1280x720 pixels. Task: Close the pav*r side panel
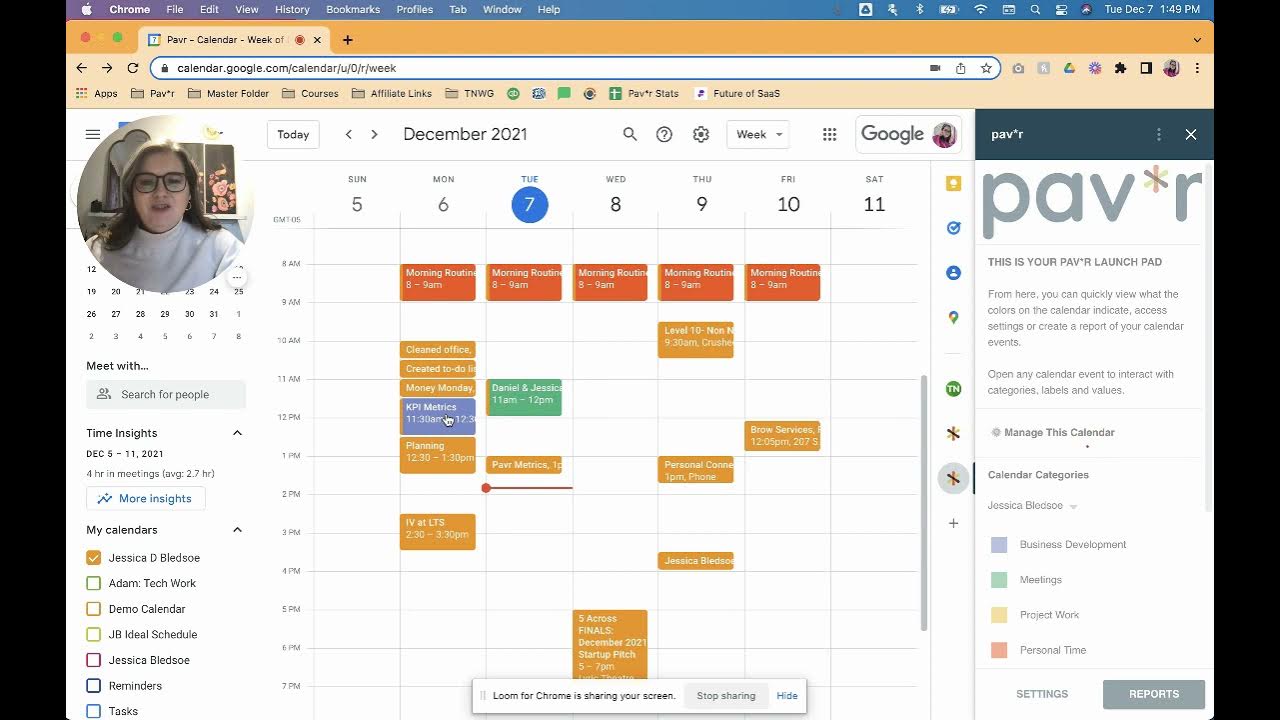(1191, 134)
